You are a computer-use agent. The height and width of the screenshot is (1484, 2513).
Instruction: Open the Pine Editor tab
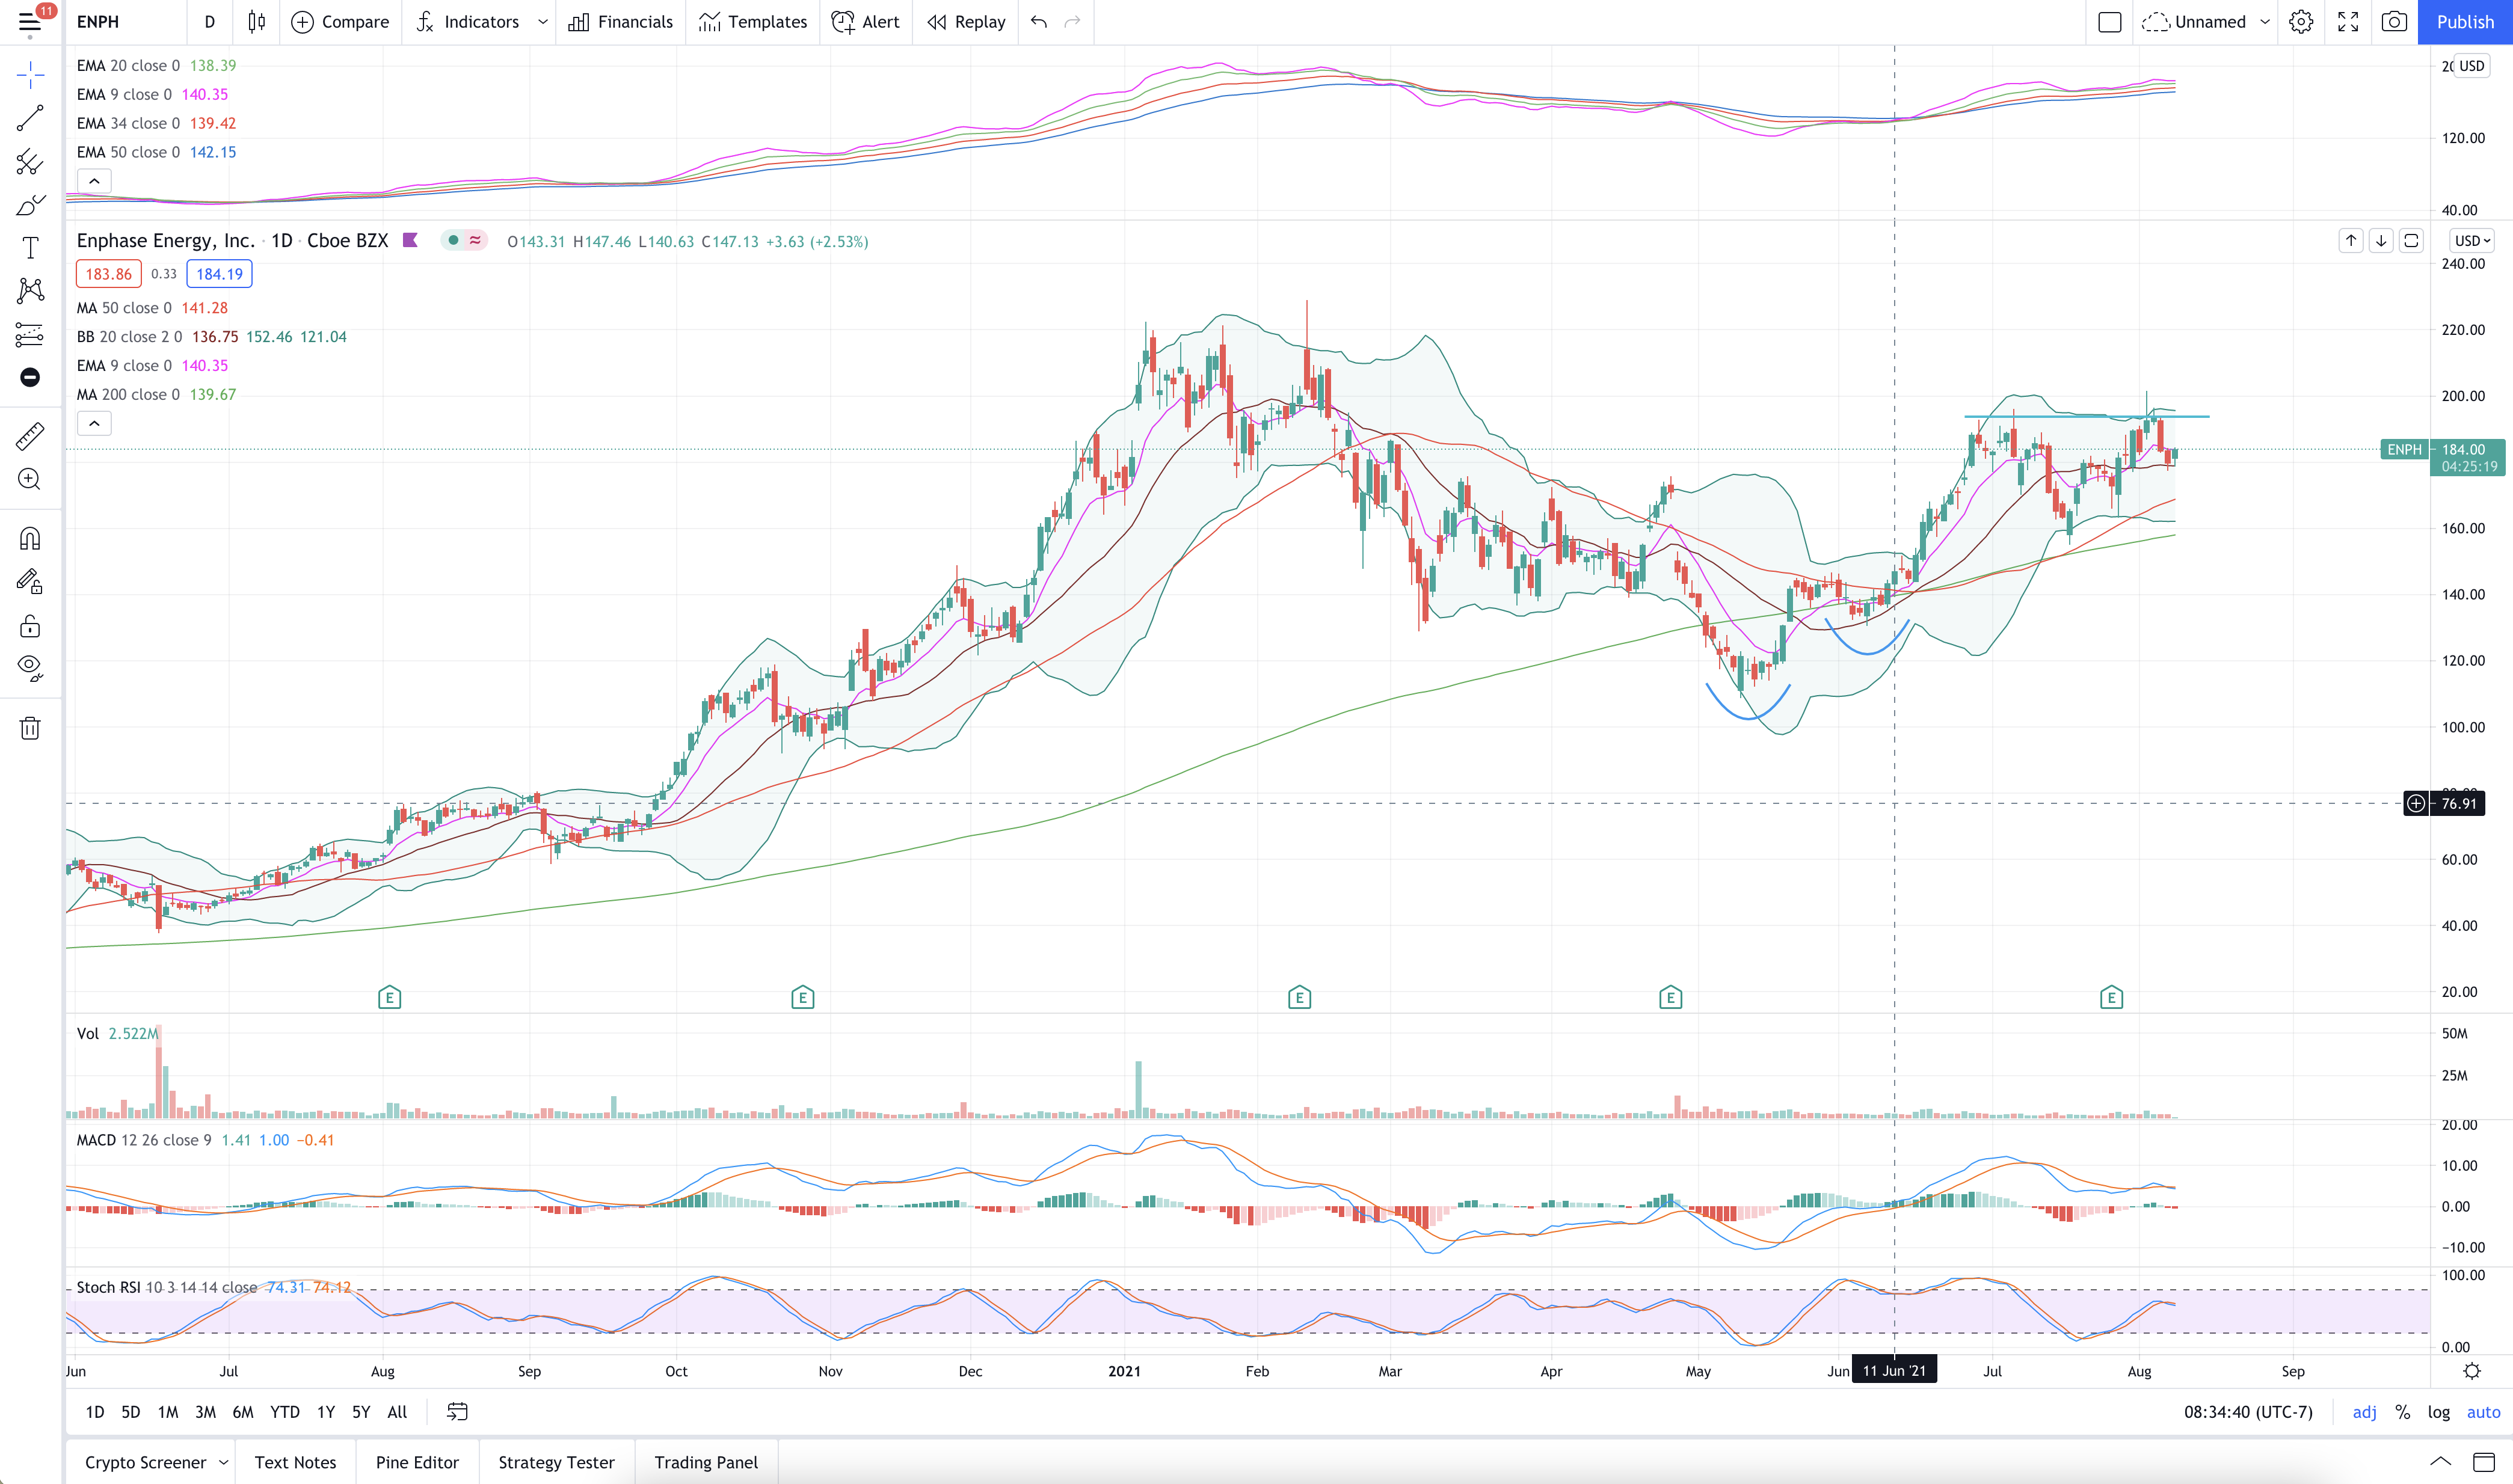(x=417, y=1462)
